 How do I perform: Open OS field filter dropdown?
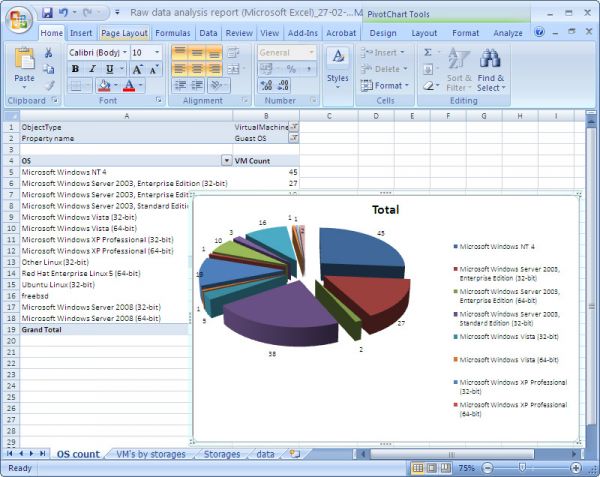(227, 161)
